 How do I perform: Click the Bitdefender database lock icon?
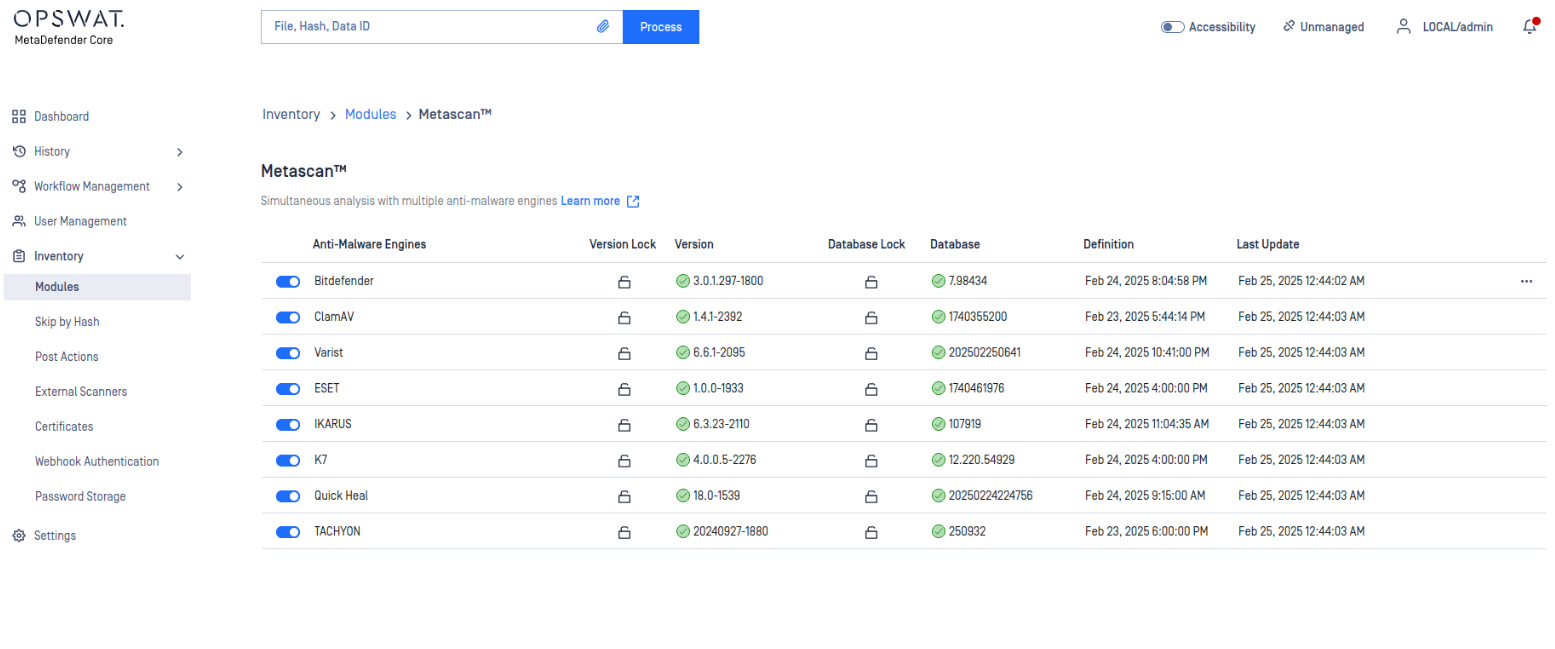click(x=871, y=282)
